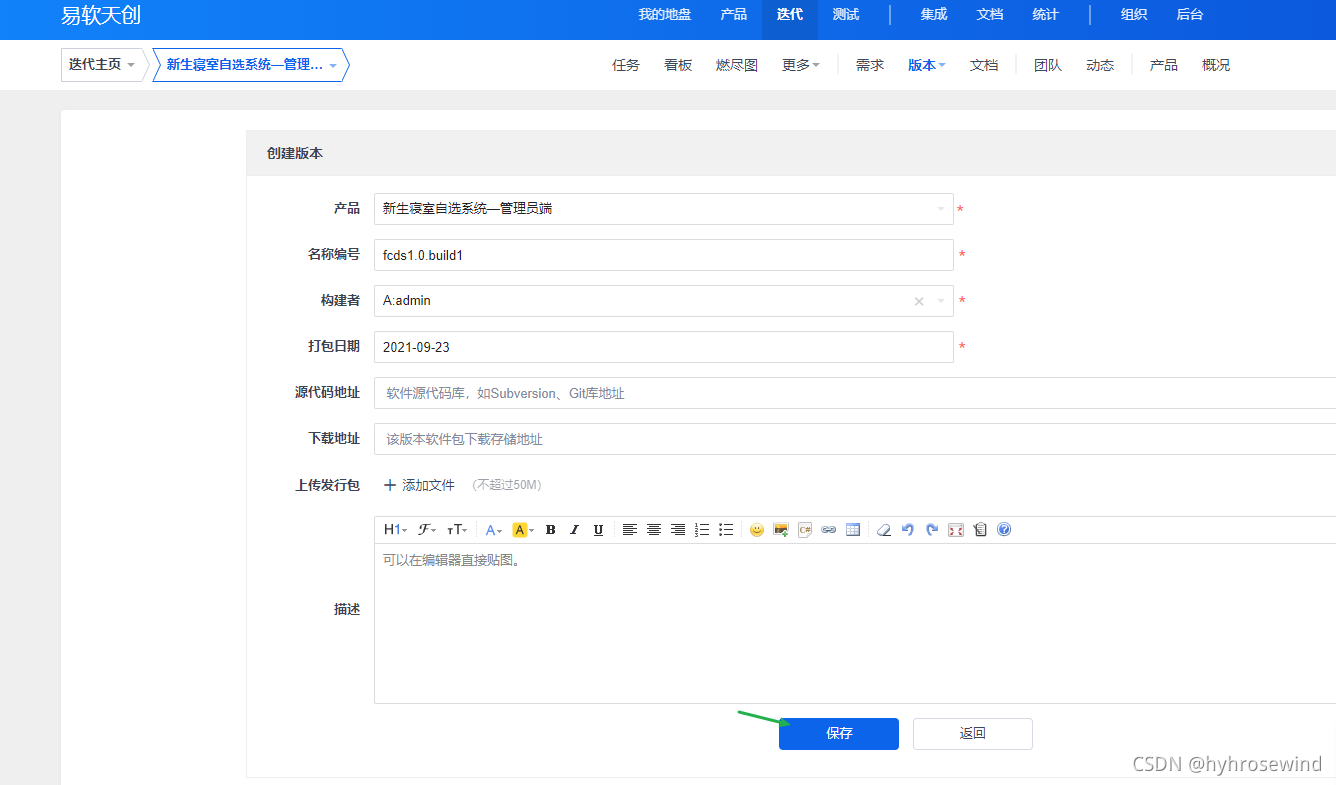This screenshot has height=785, width=1336.
Task: Open 文档 in the top navigation bar
Action: point(990,14)
